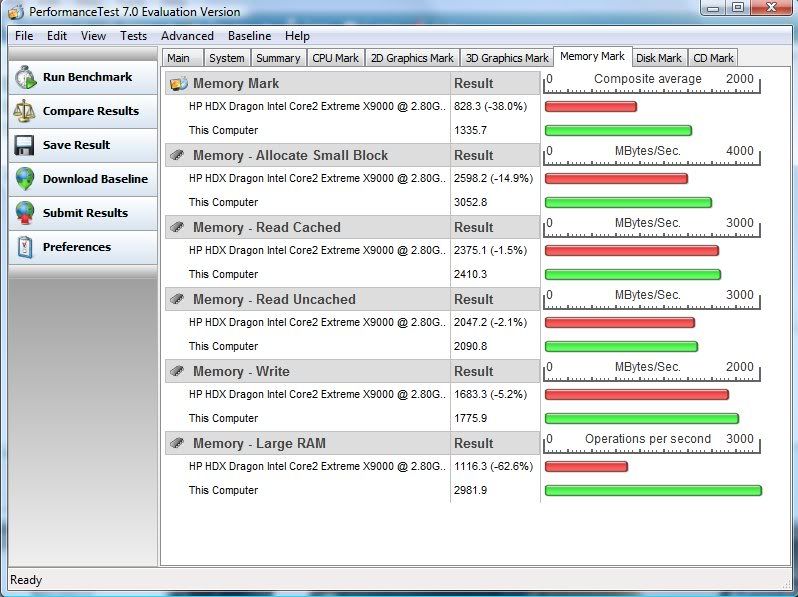
Task: Click the Read Uncached memory chip icon
Action: [x=177, y=299]
